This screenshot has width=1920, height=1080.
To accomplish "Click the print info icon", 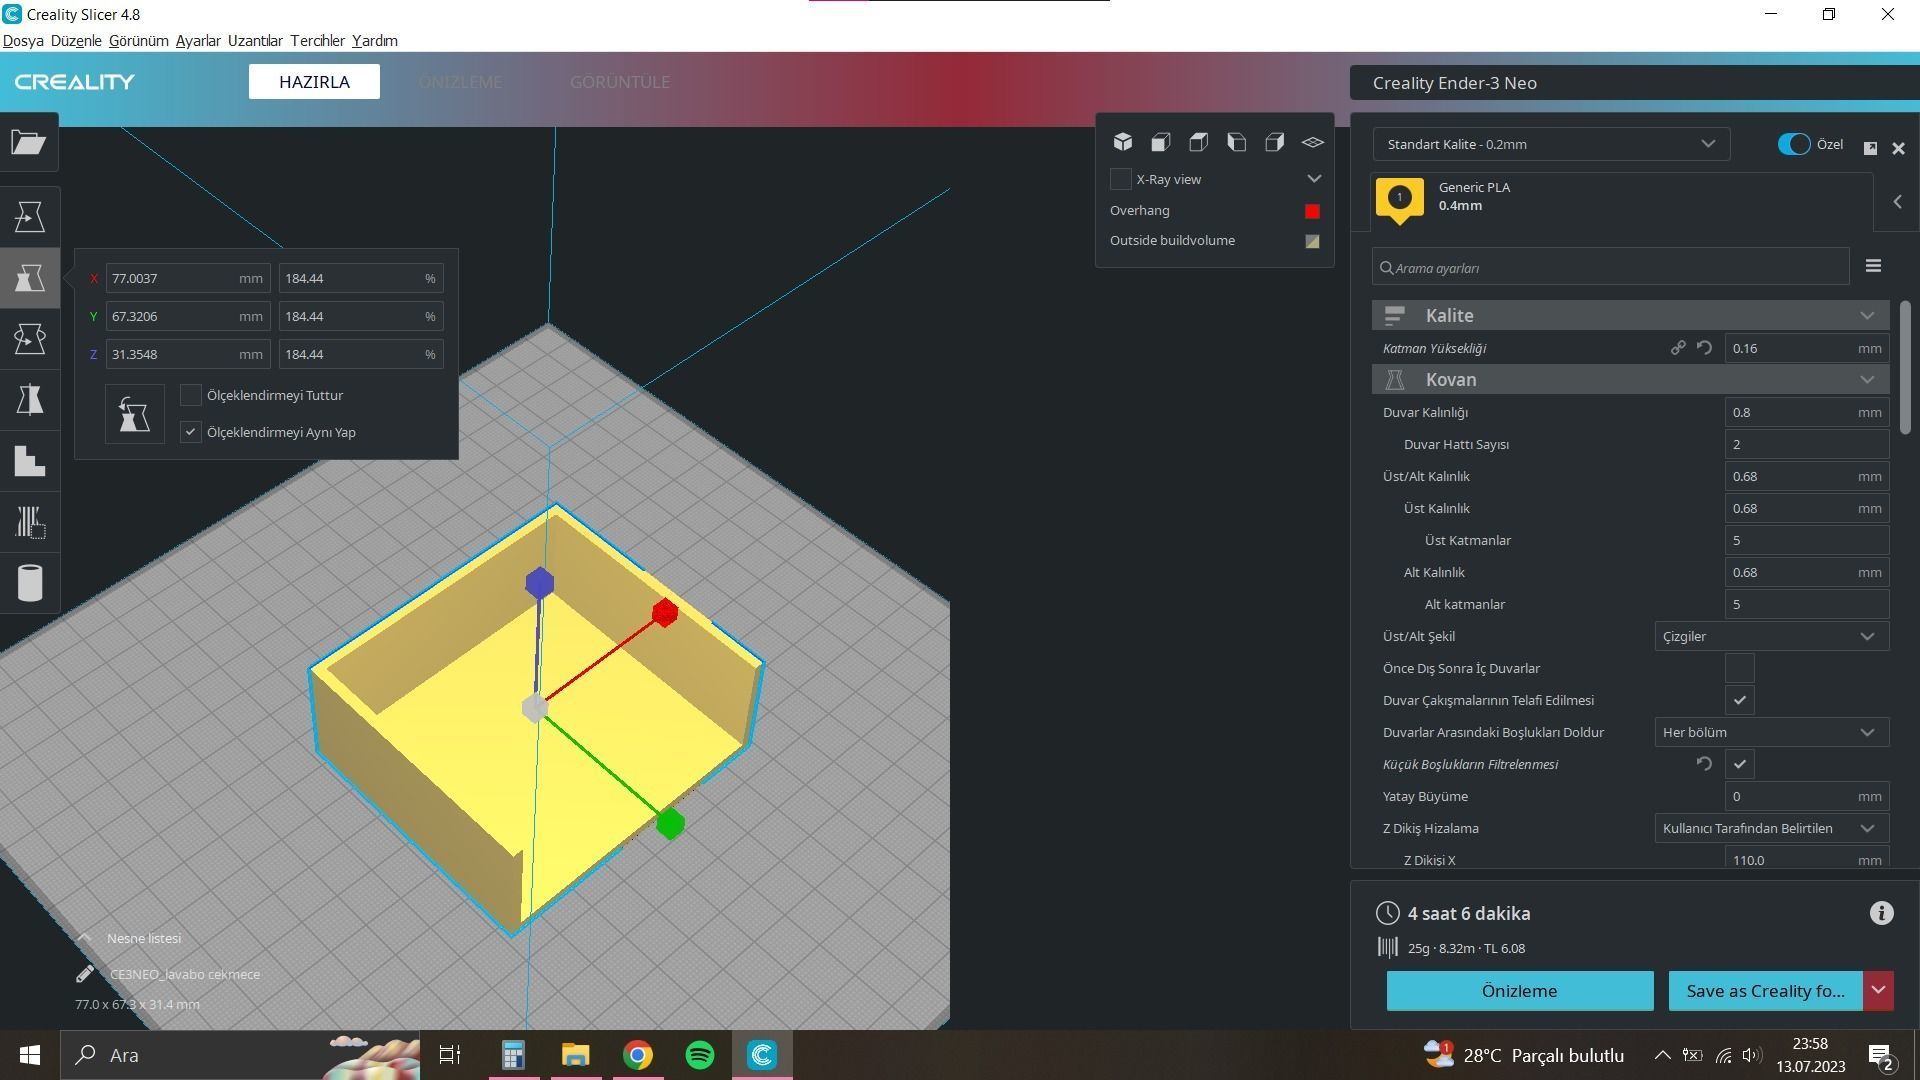I will (1881, 913).
